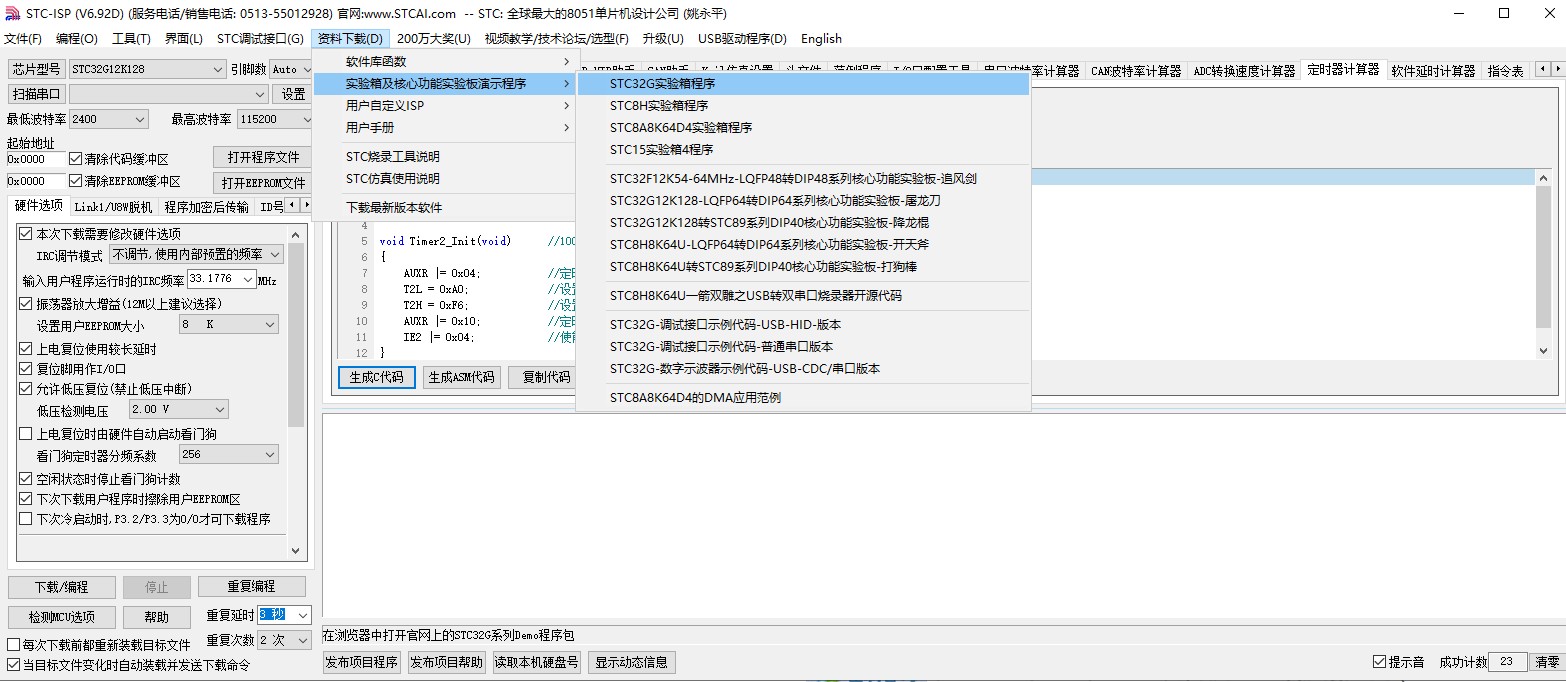Open the STC调试接口(G) menu
This screenshot has height=682, width=1566.
coord(260,39)
